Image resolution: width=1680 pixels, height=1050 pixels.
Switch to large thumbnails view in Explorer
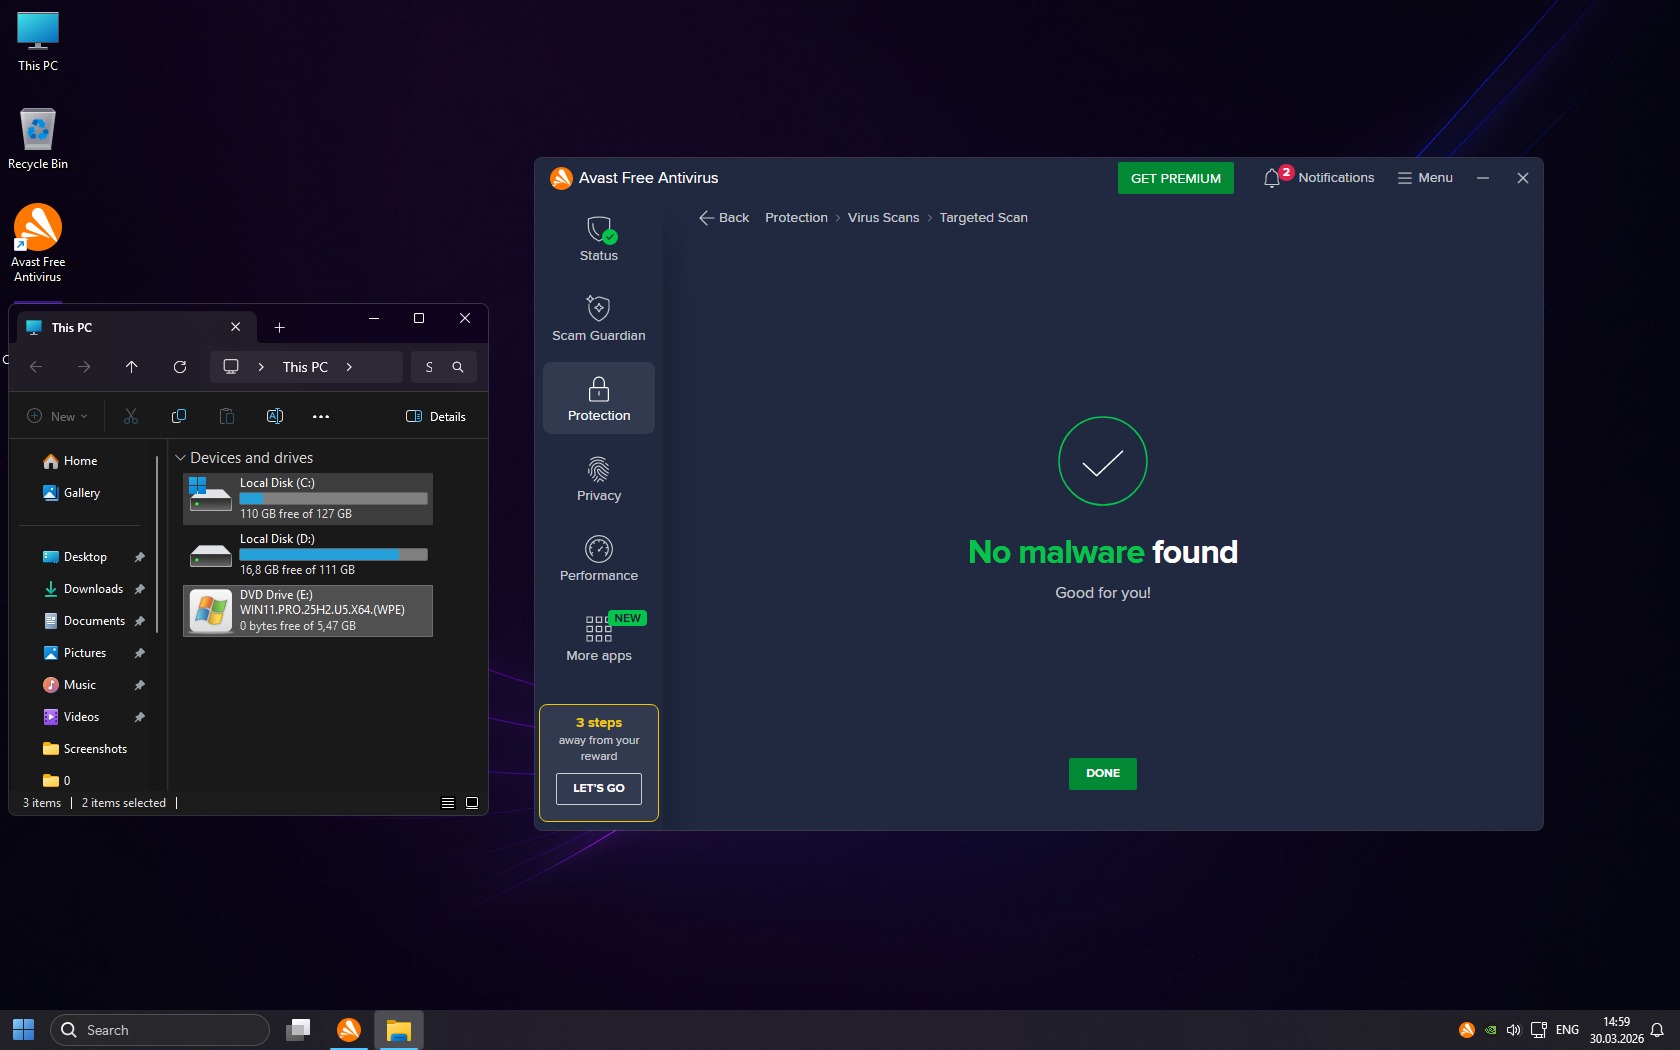click(472, 803)
